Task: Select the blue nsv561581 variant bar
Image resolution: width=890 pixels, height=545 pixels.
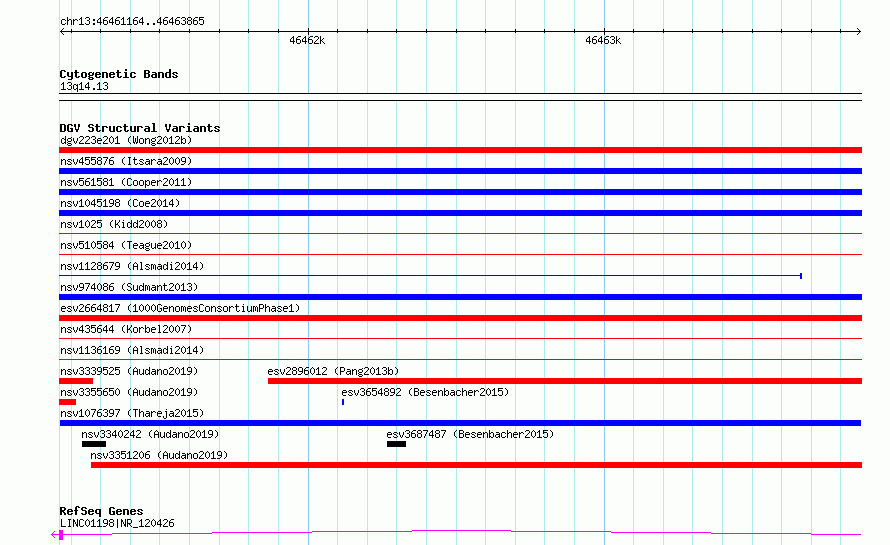Action: point(460,192)
